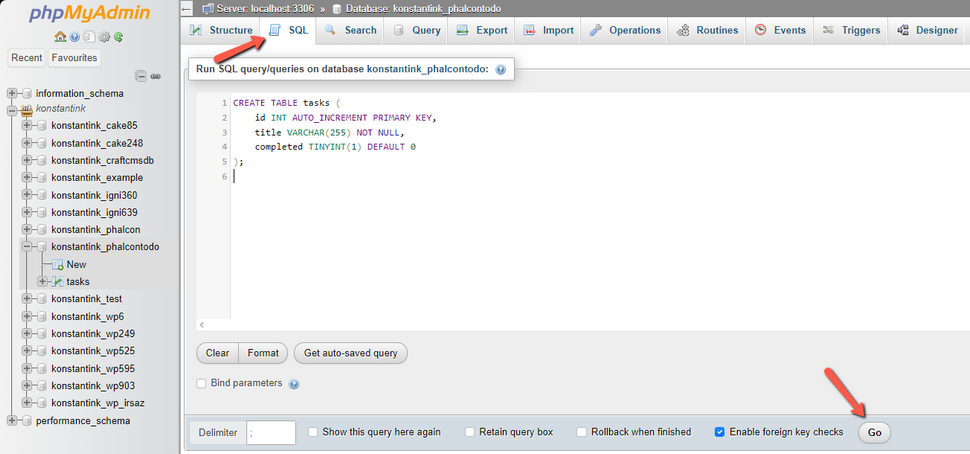Open the Import tab
The image size is (970, 454).
pyautogui.click(x=548, y=30)
